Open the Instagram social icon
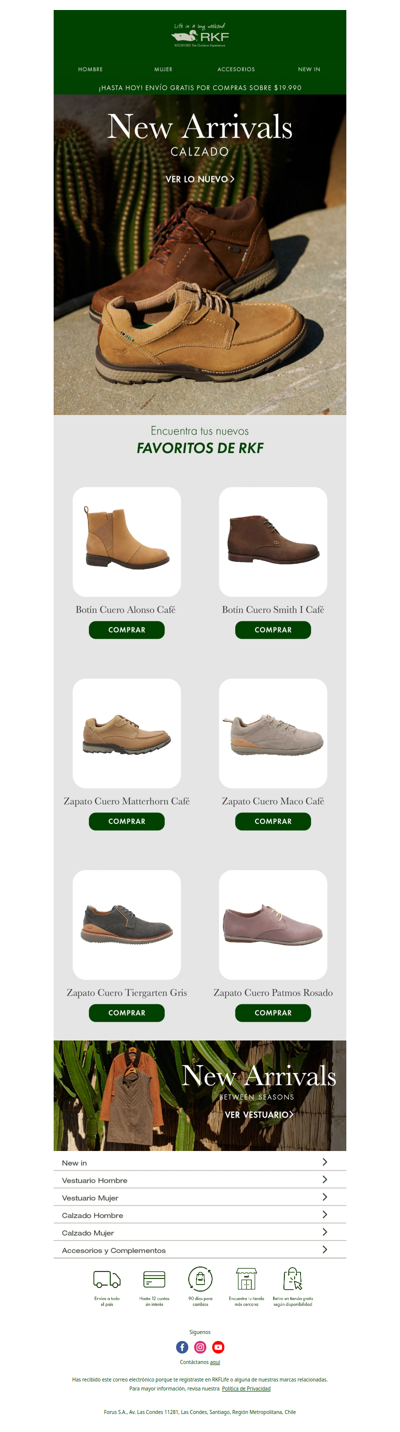The image size is (400, 1432). (200, 1347)
